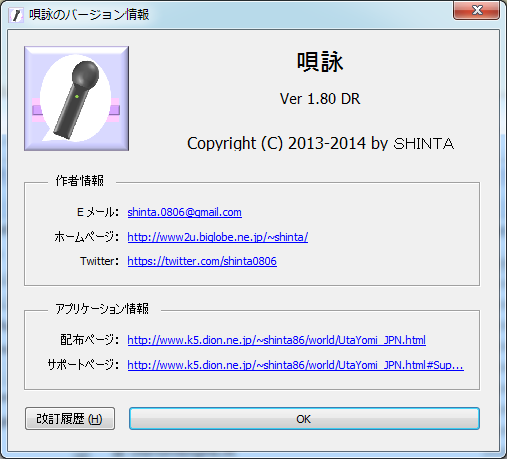Viewport: 507px width, 459px height.
Task: Open the twitter.com/shinta0806 link
Action: click(202, 261)
